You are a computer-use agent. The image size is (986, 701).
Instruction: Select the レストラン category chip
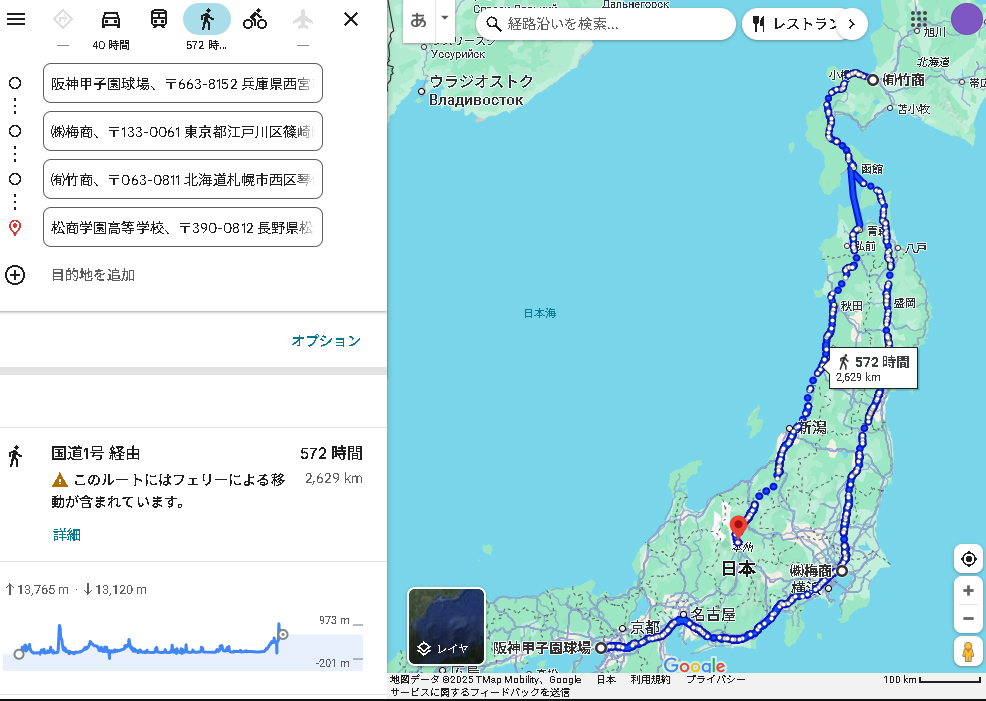(797, 24)
